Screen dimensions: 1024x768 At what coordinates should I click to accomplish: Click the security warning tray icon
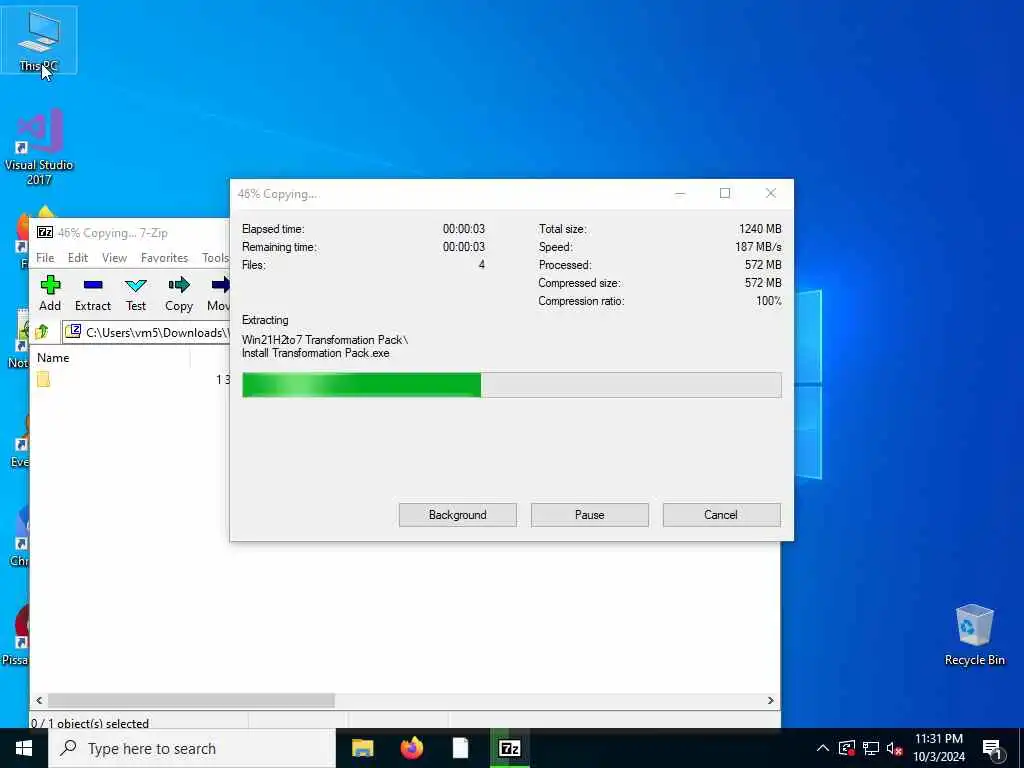click(846, 748)
